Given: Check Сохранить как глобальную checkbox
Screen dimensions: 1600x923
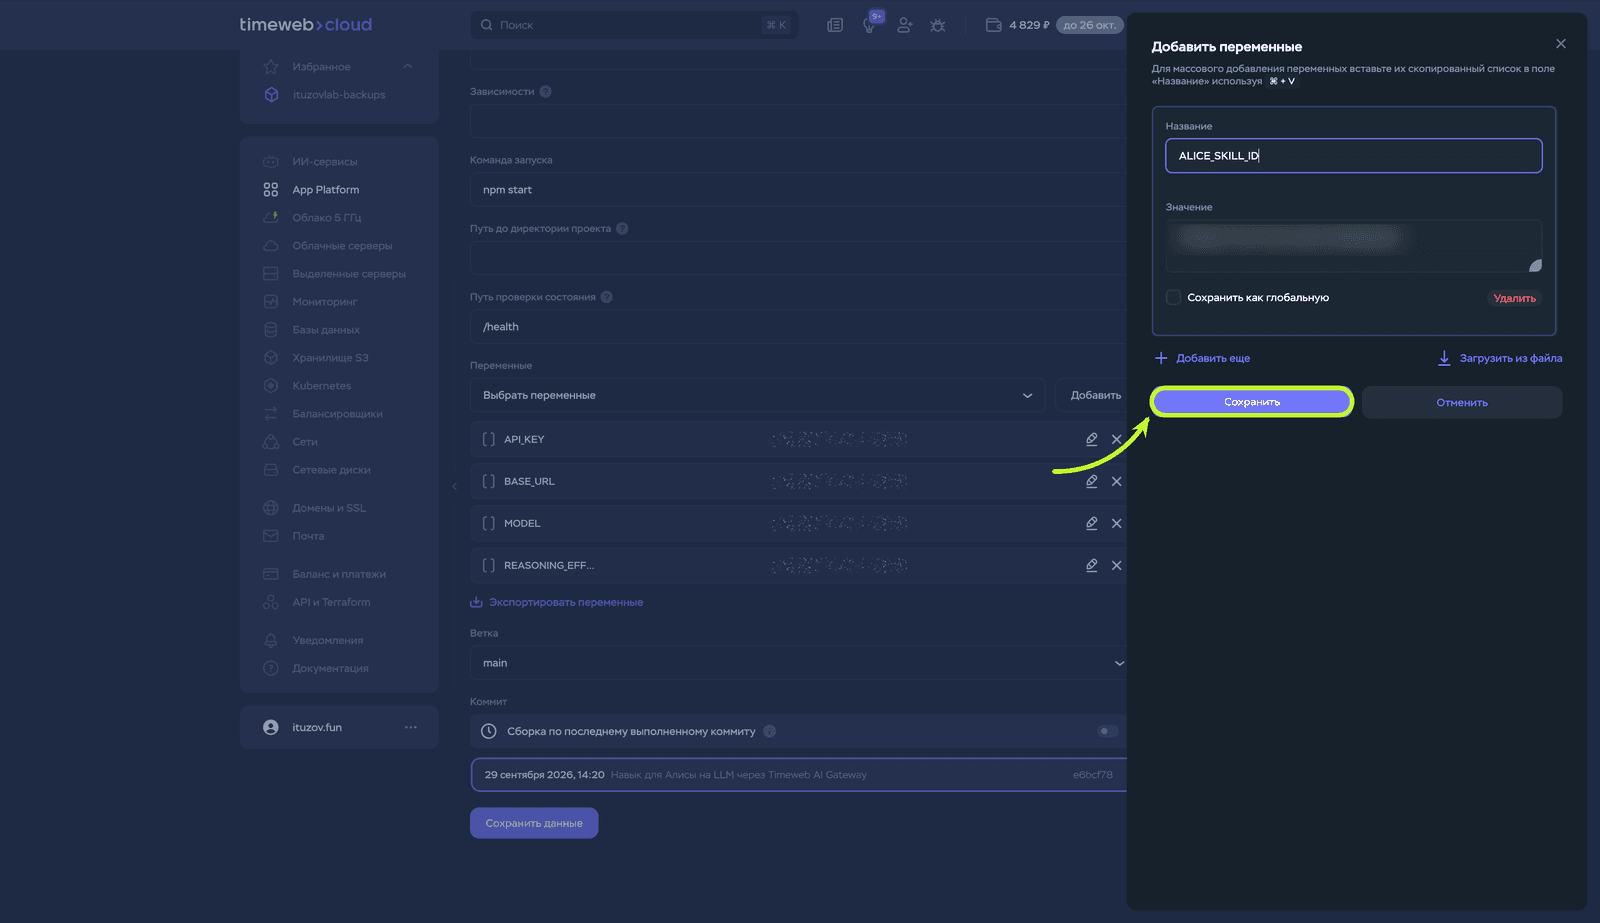Looking at the screenshot, I should coord(1173,297).
